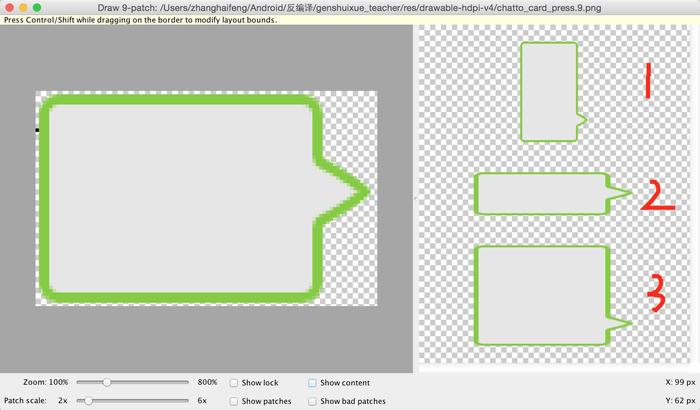Toggle the Show bad patches checkbox
This screenshot has height=410, width=700.
coord(312,401)
